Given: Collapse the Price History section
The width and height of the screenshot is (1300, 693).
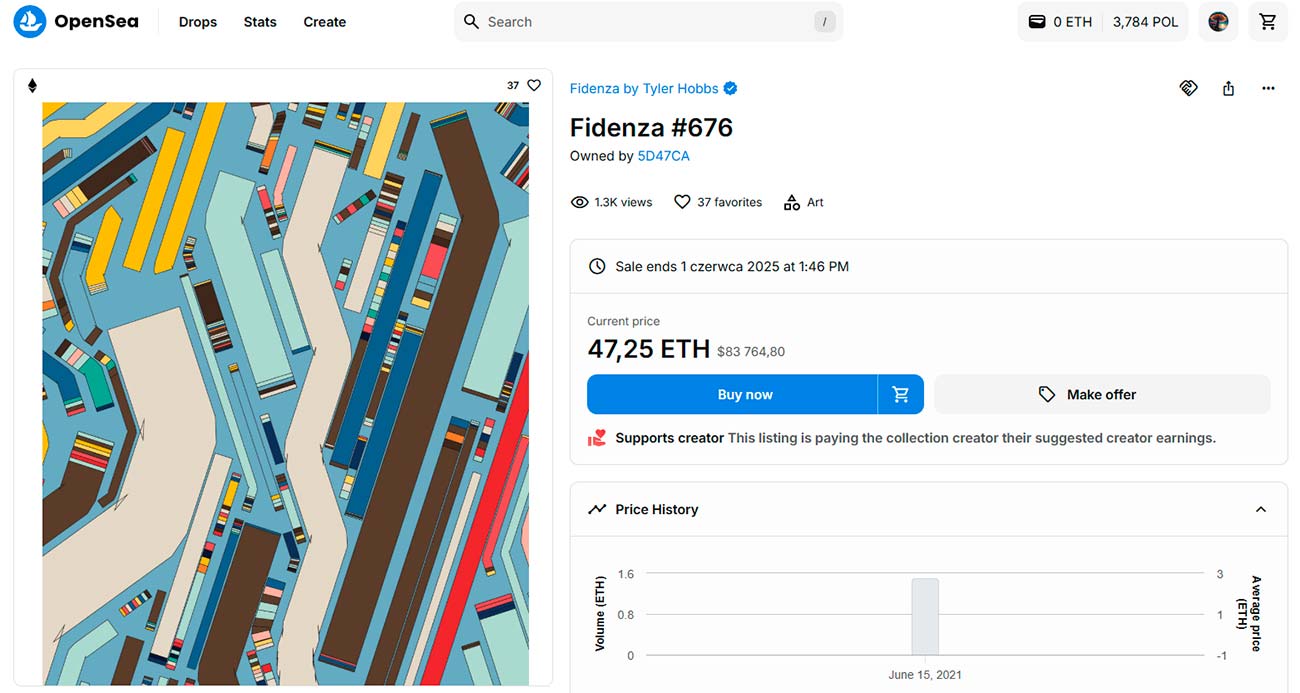Looking at the screenshot, I should coord(1261,509).
